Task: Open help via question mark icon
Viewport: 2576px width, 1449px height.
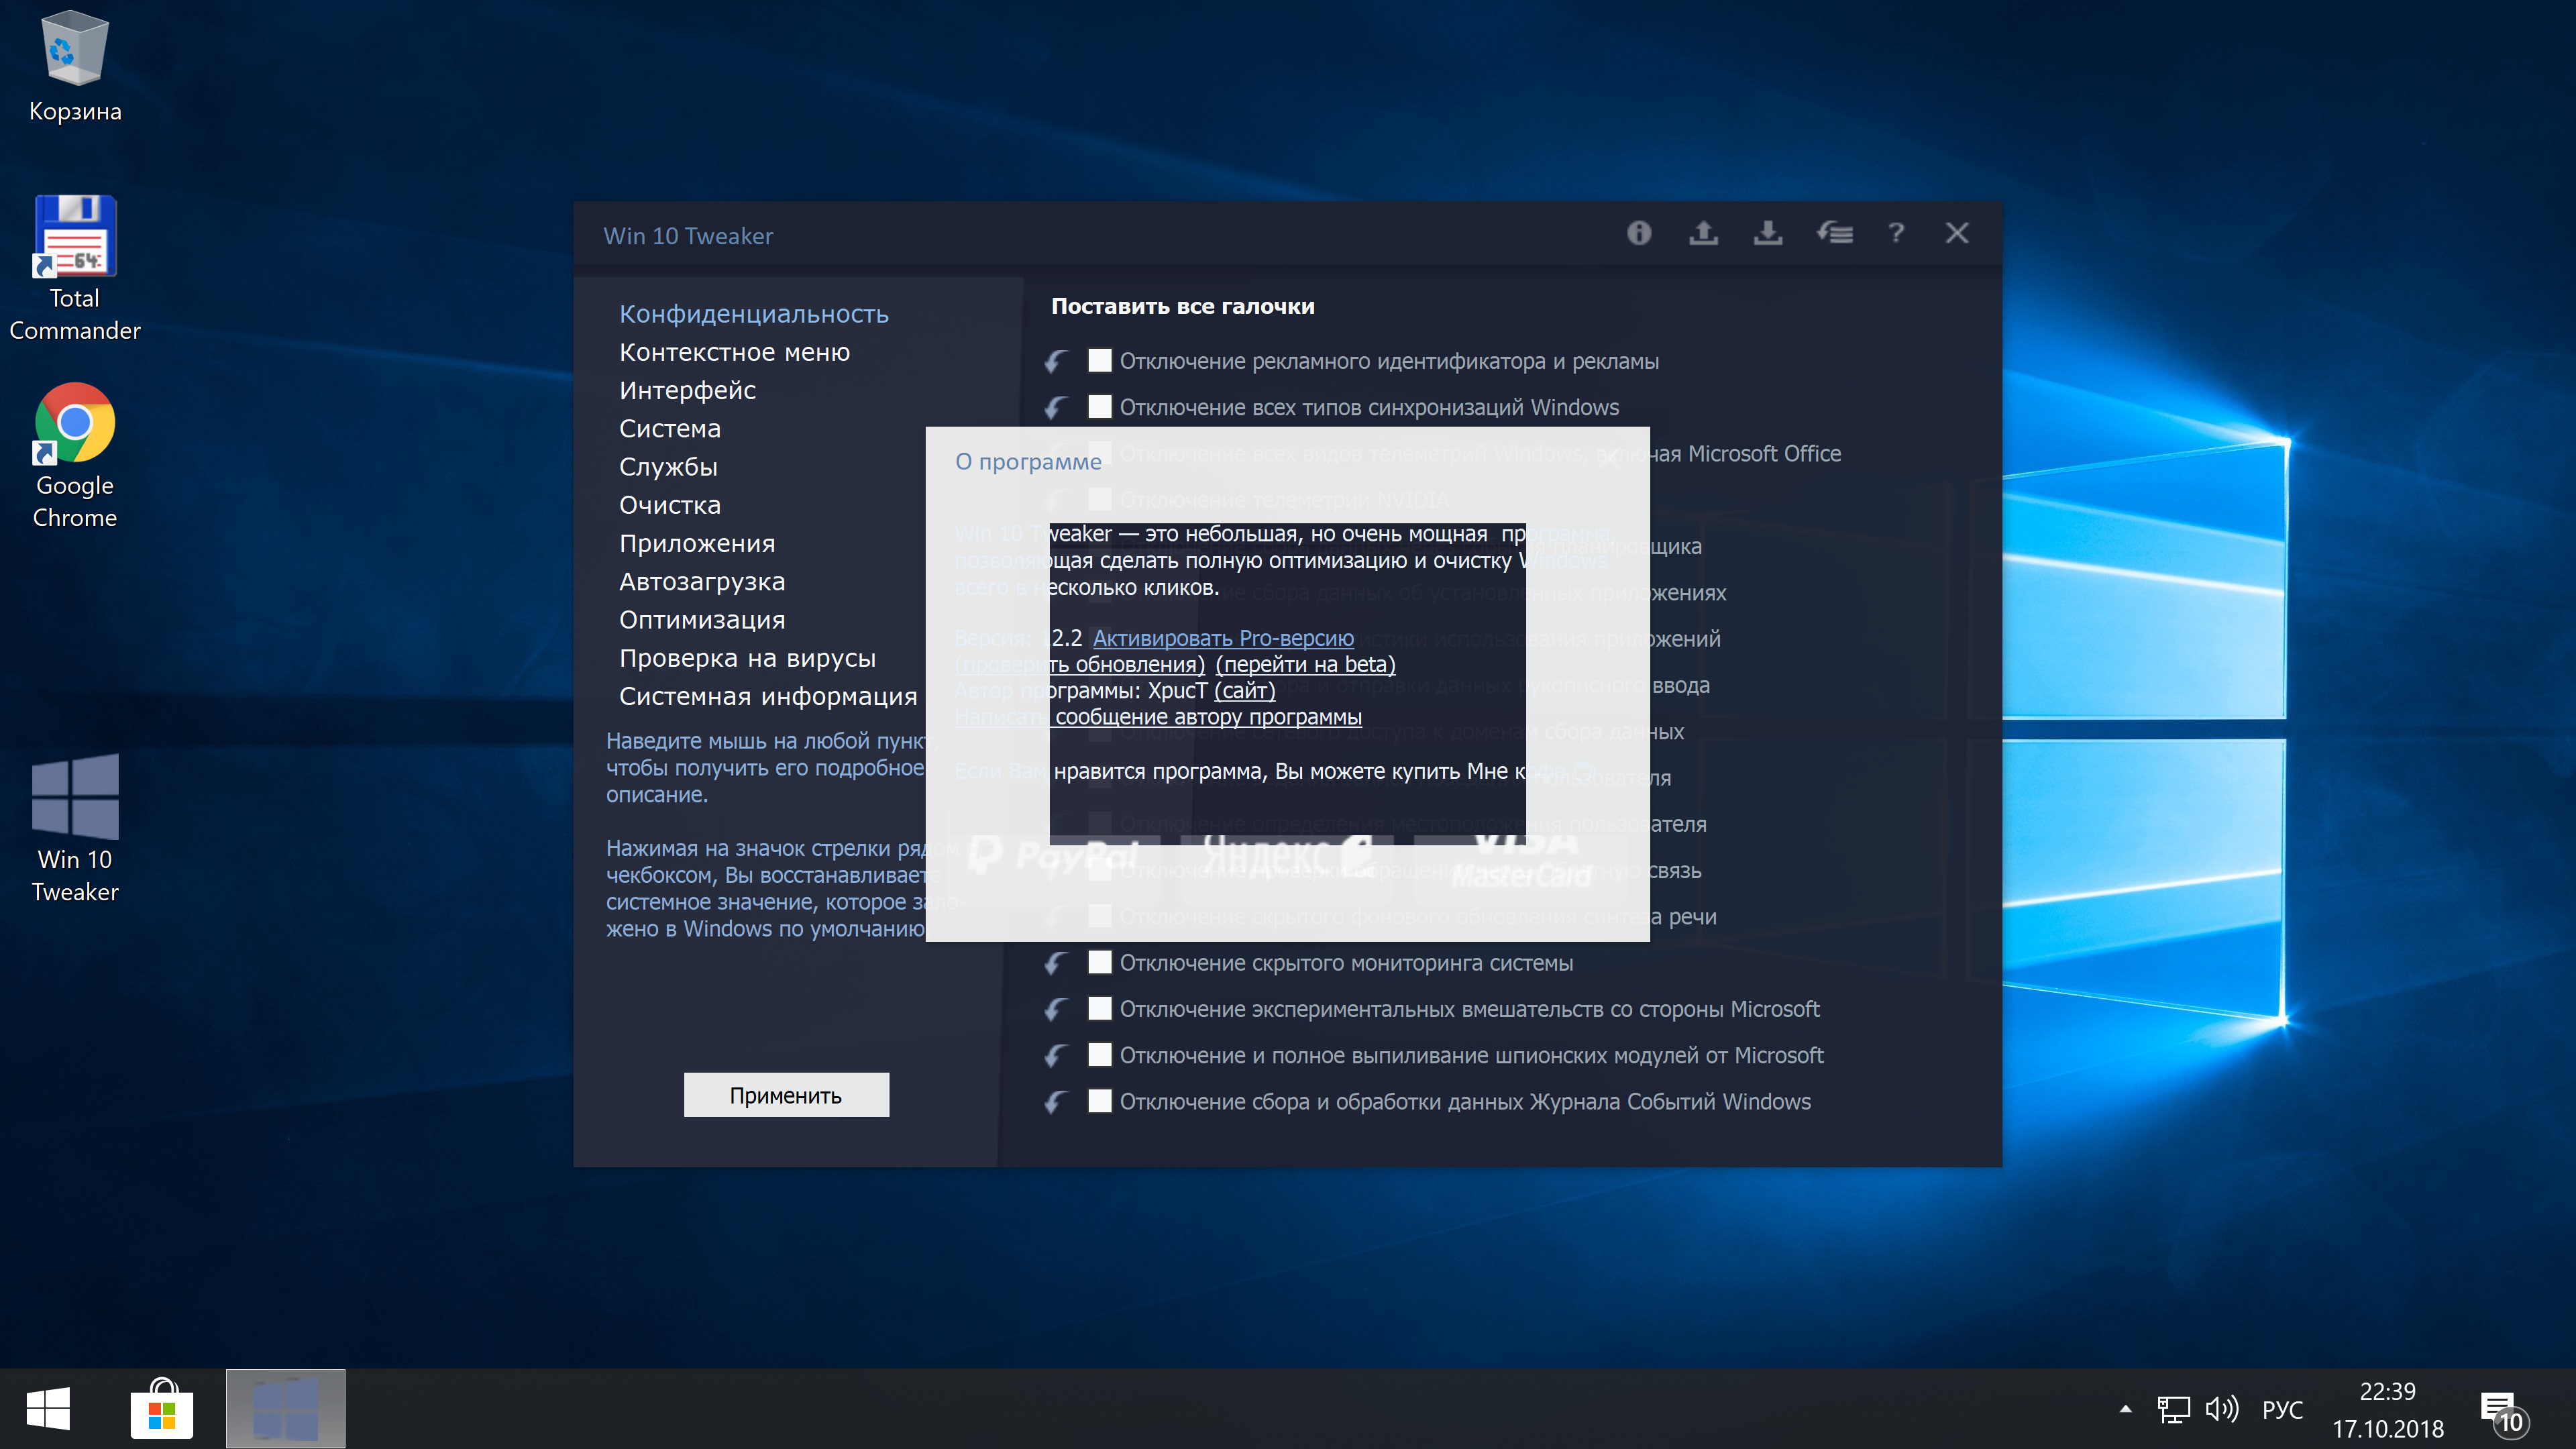Action: [x=1895, y=233]
